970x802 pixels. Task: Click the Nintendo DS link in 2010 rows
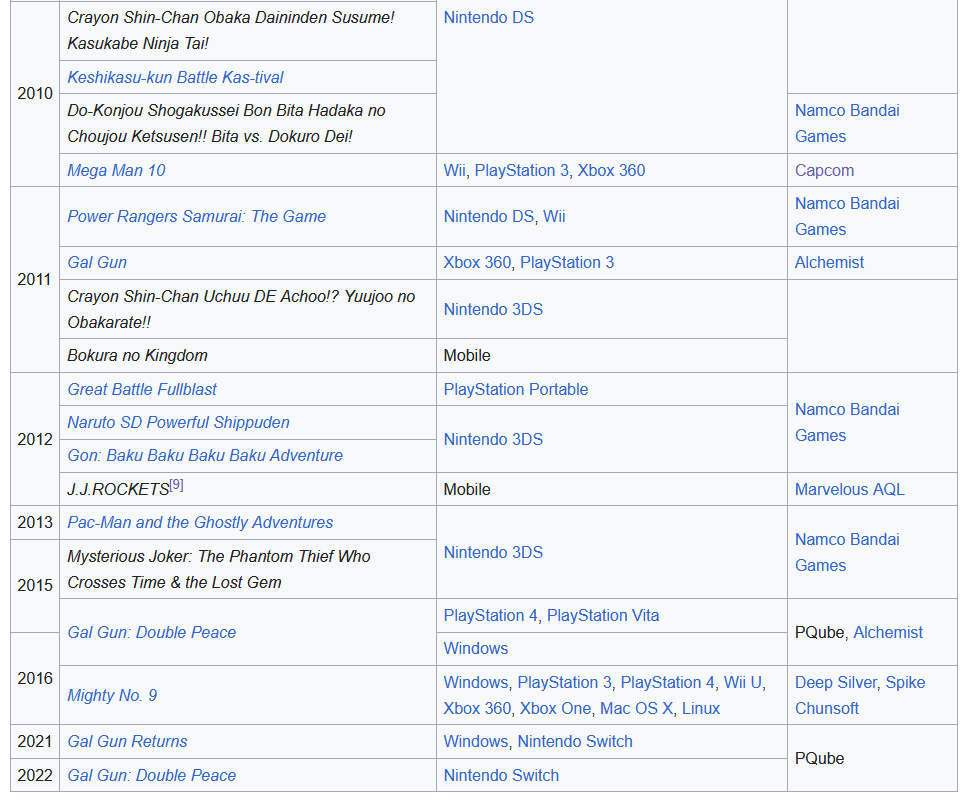pos(489,17)
